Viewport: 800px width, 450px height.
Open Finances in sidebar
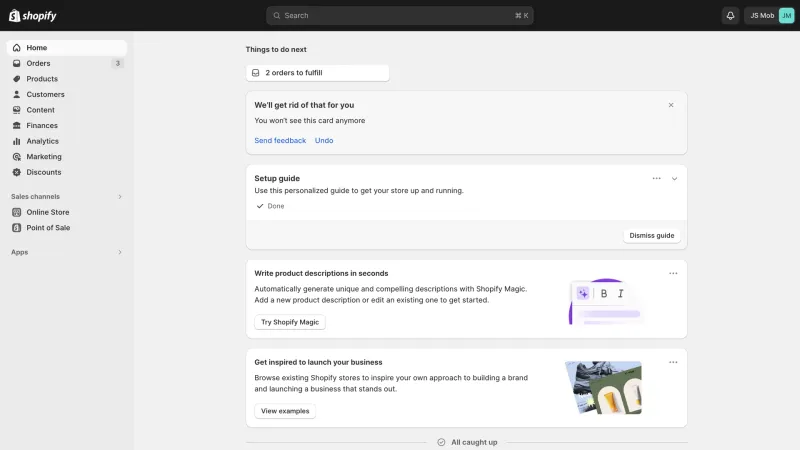point(67,126)
